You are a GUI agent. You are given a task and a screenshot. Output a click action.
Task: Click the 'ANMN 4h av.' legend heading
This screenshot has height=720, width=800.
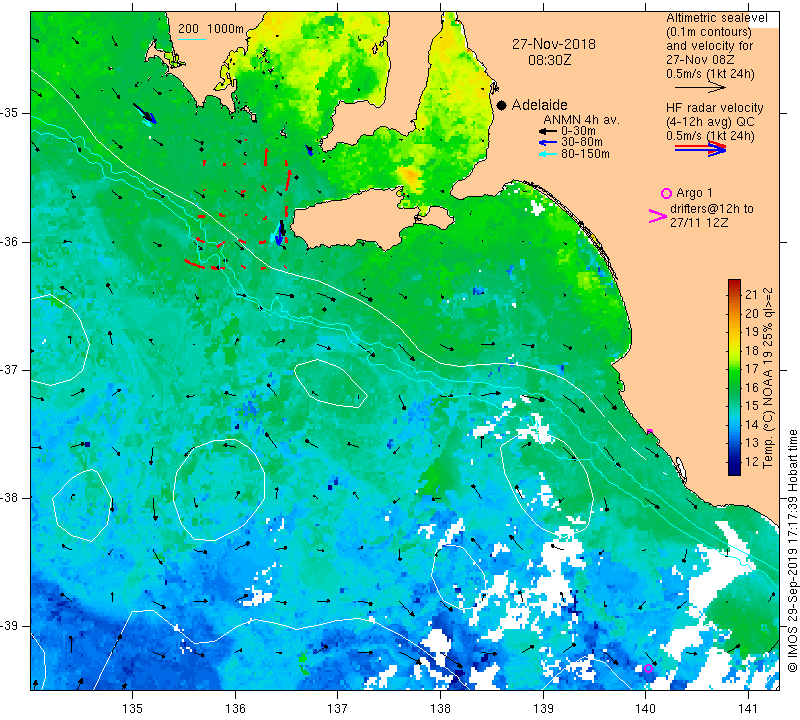point(581,120)
